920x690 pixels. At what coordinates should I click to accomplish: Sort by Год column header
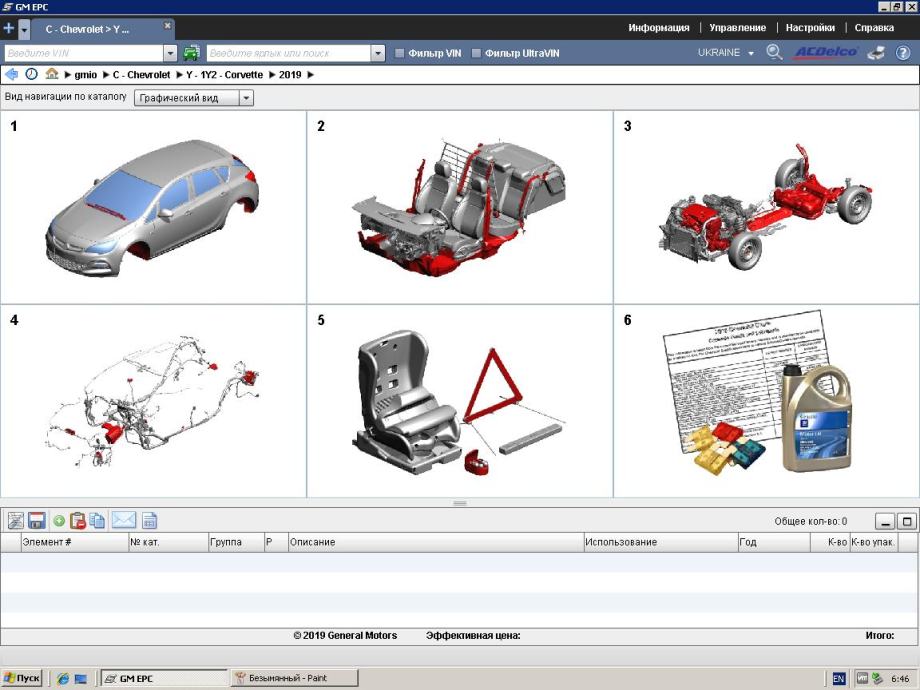coord(774,542)
